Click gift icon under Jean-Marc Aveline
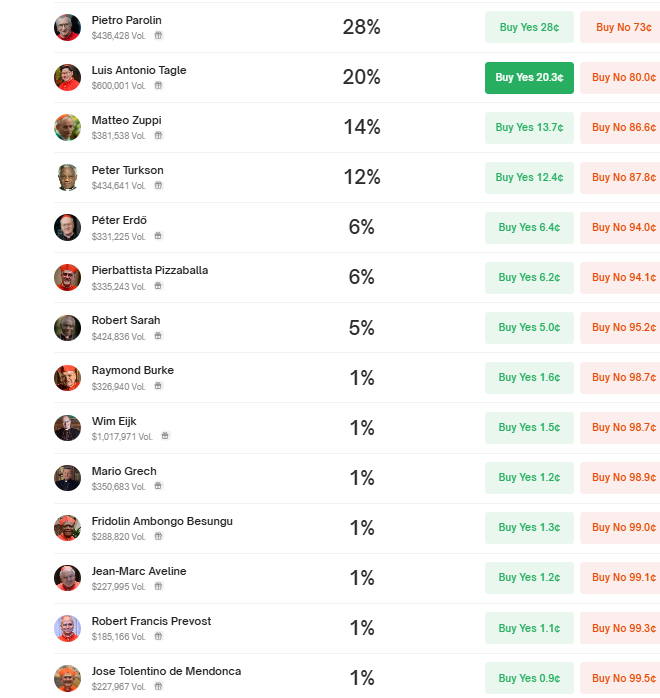This screenshot has height=698, width=660. tap(158, 586)
